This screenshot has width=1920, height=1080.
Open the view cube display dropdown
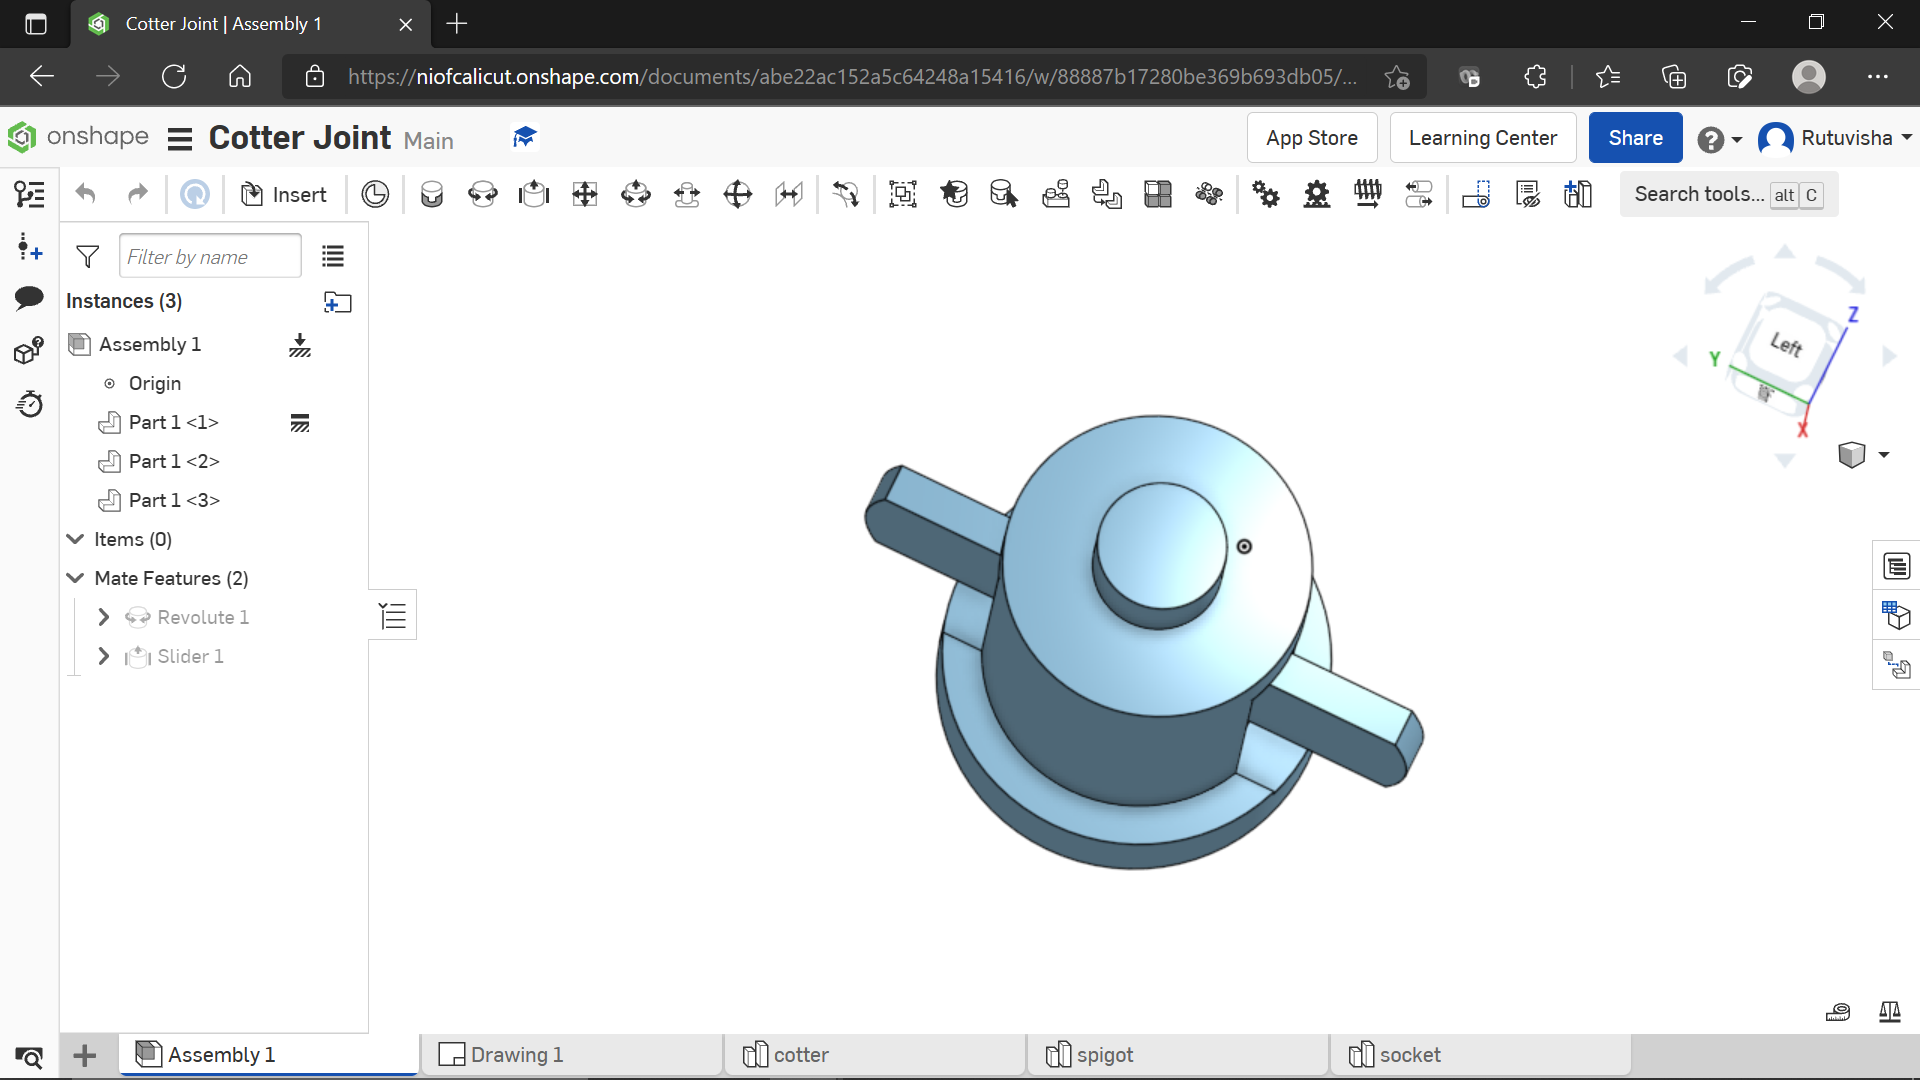(1883, 455)
